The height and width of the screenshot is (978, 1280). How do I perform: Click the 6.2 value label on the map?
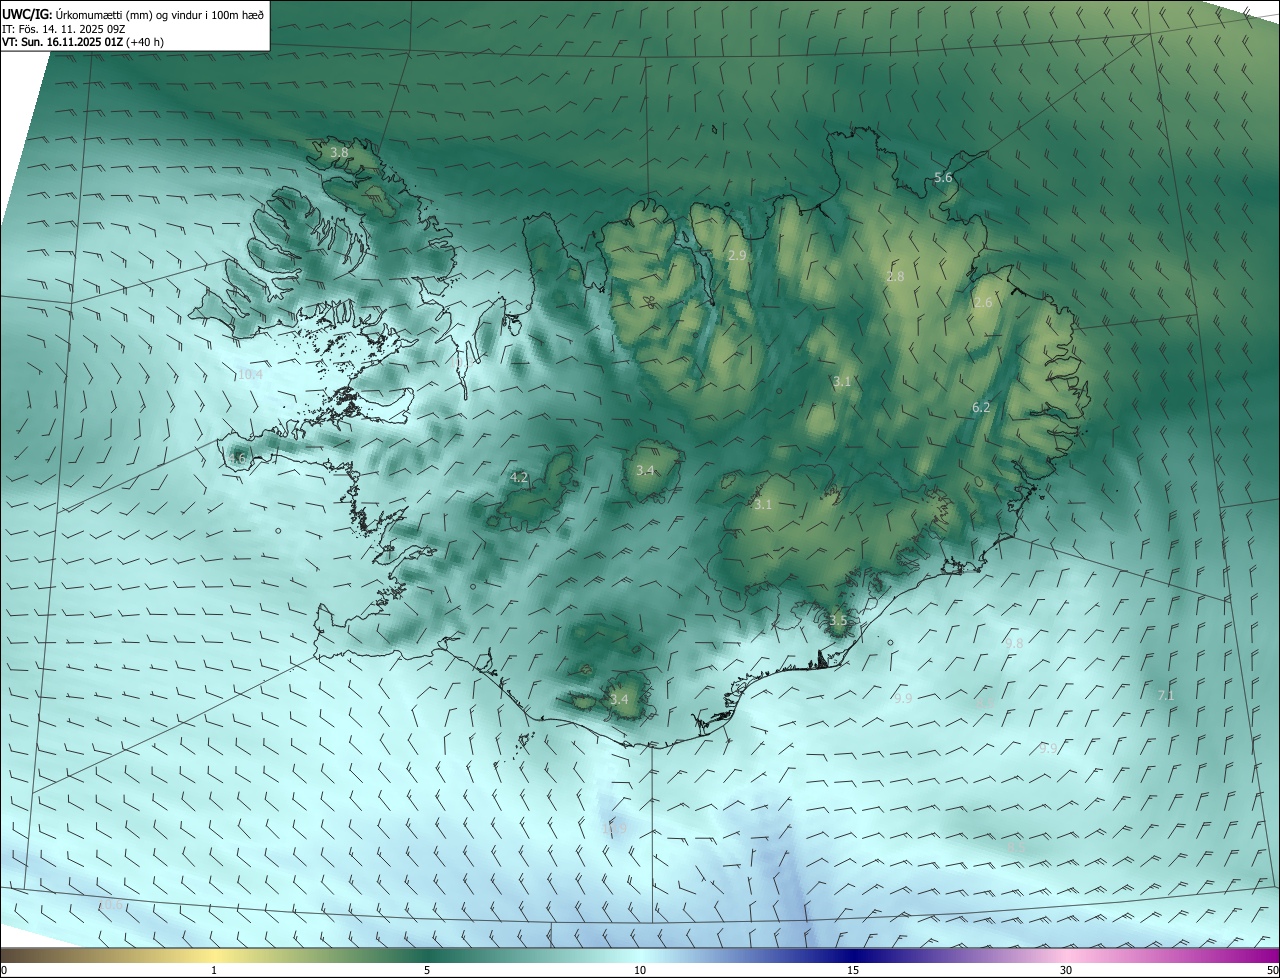(981, 407)
